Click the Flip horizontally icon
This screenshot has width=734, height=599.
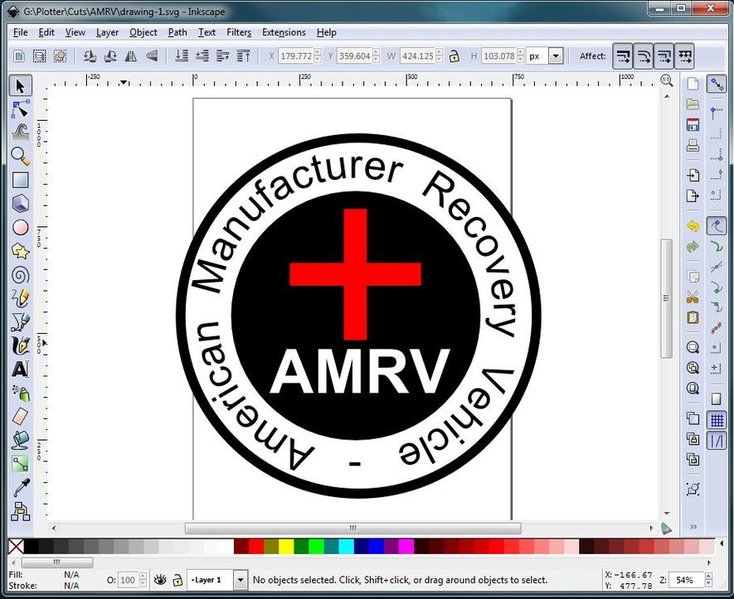[x=131, y=56]
